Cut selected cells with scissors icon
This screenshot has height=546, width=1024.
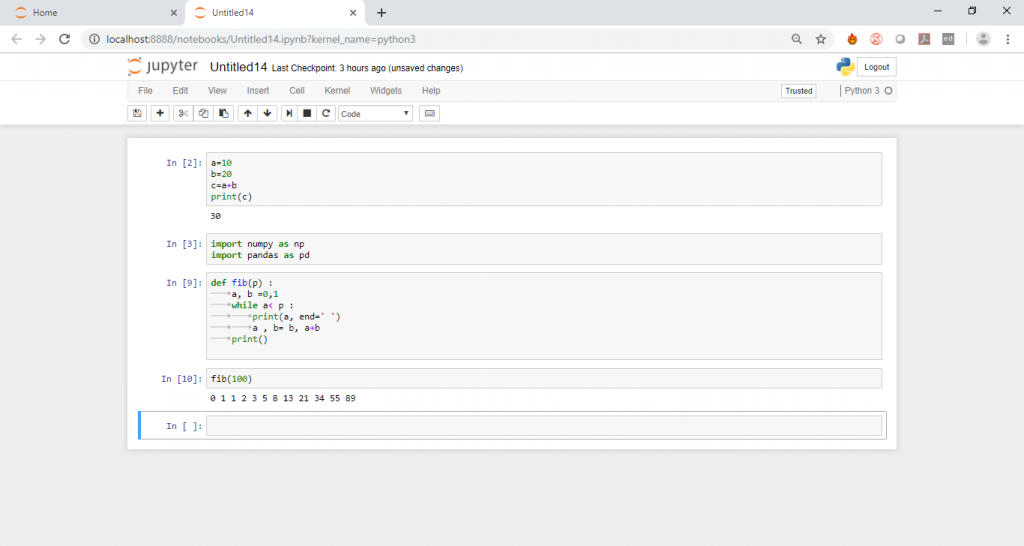[x=182, y=114]
